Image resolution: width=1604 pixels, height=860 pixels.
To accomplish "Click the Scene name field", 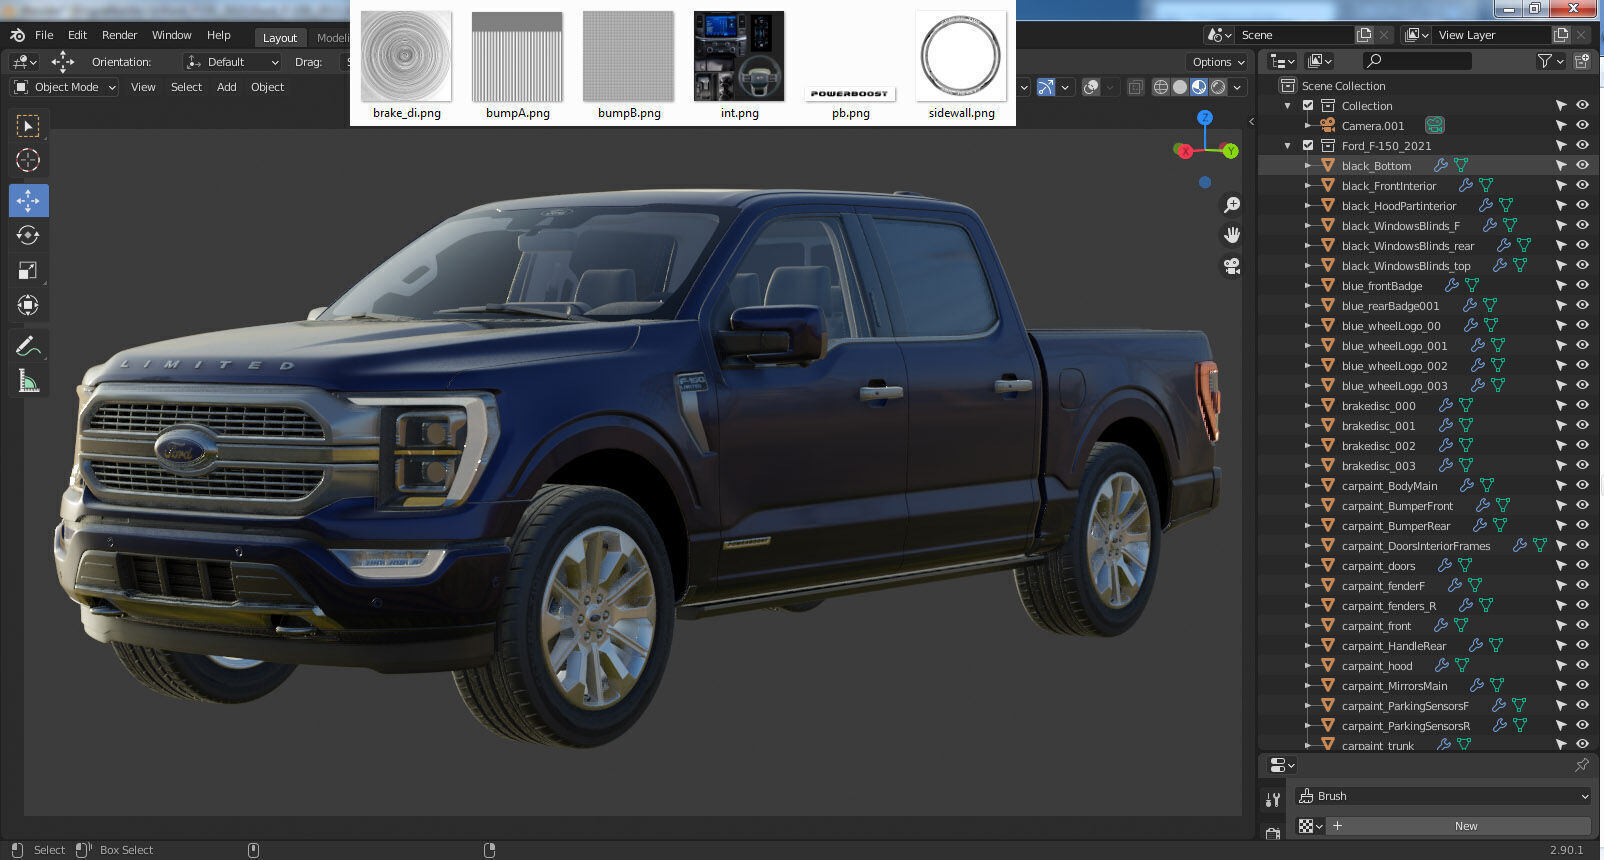I will tap(1295, 35).
